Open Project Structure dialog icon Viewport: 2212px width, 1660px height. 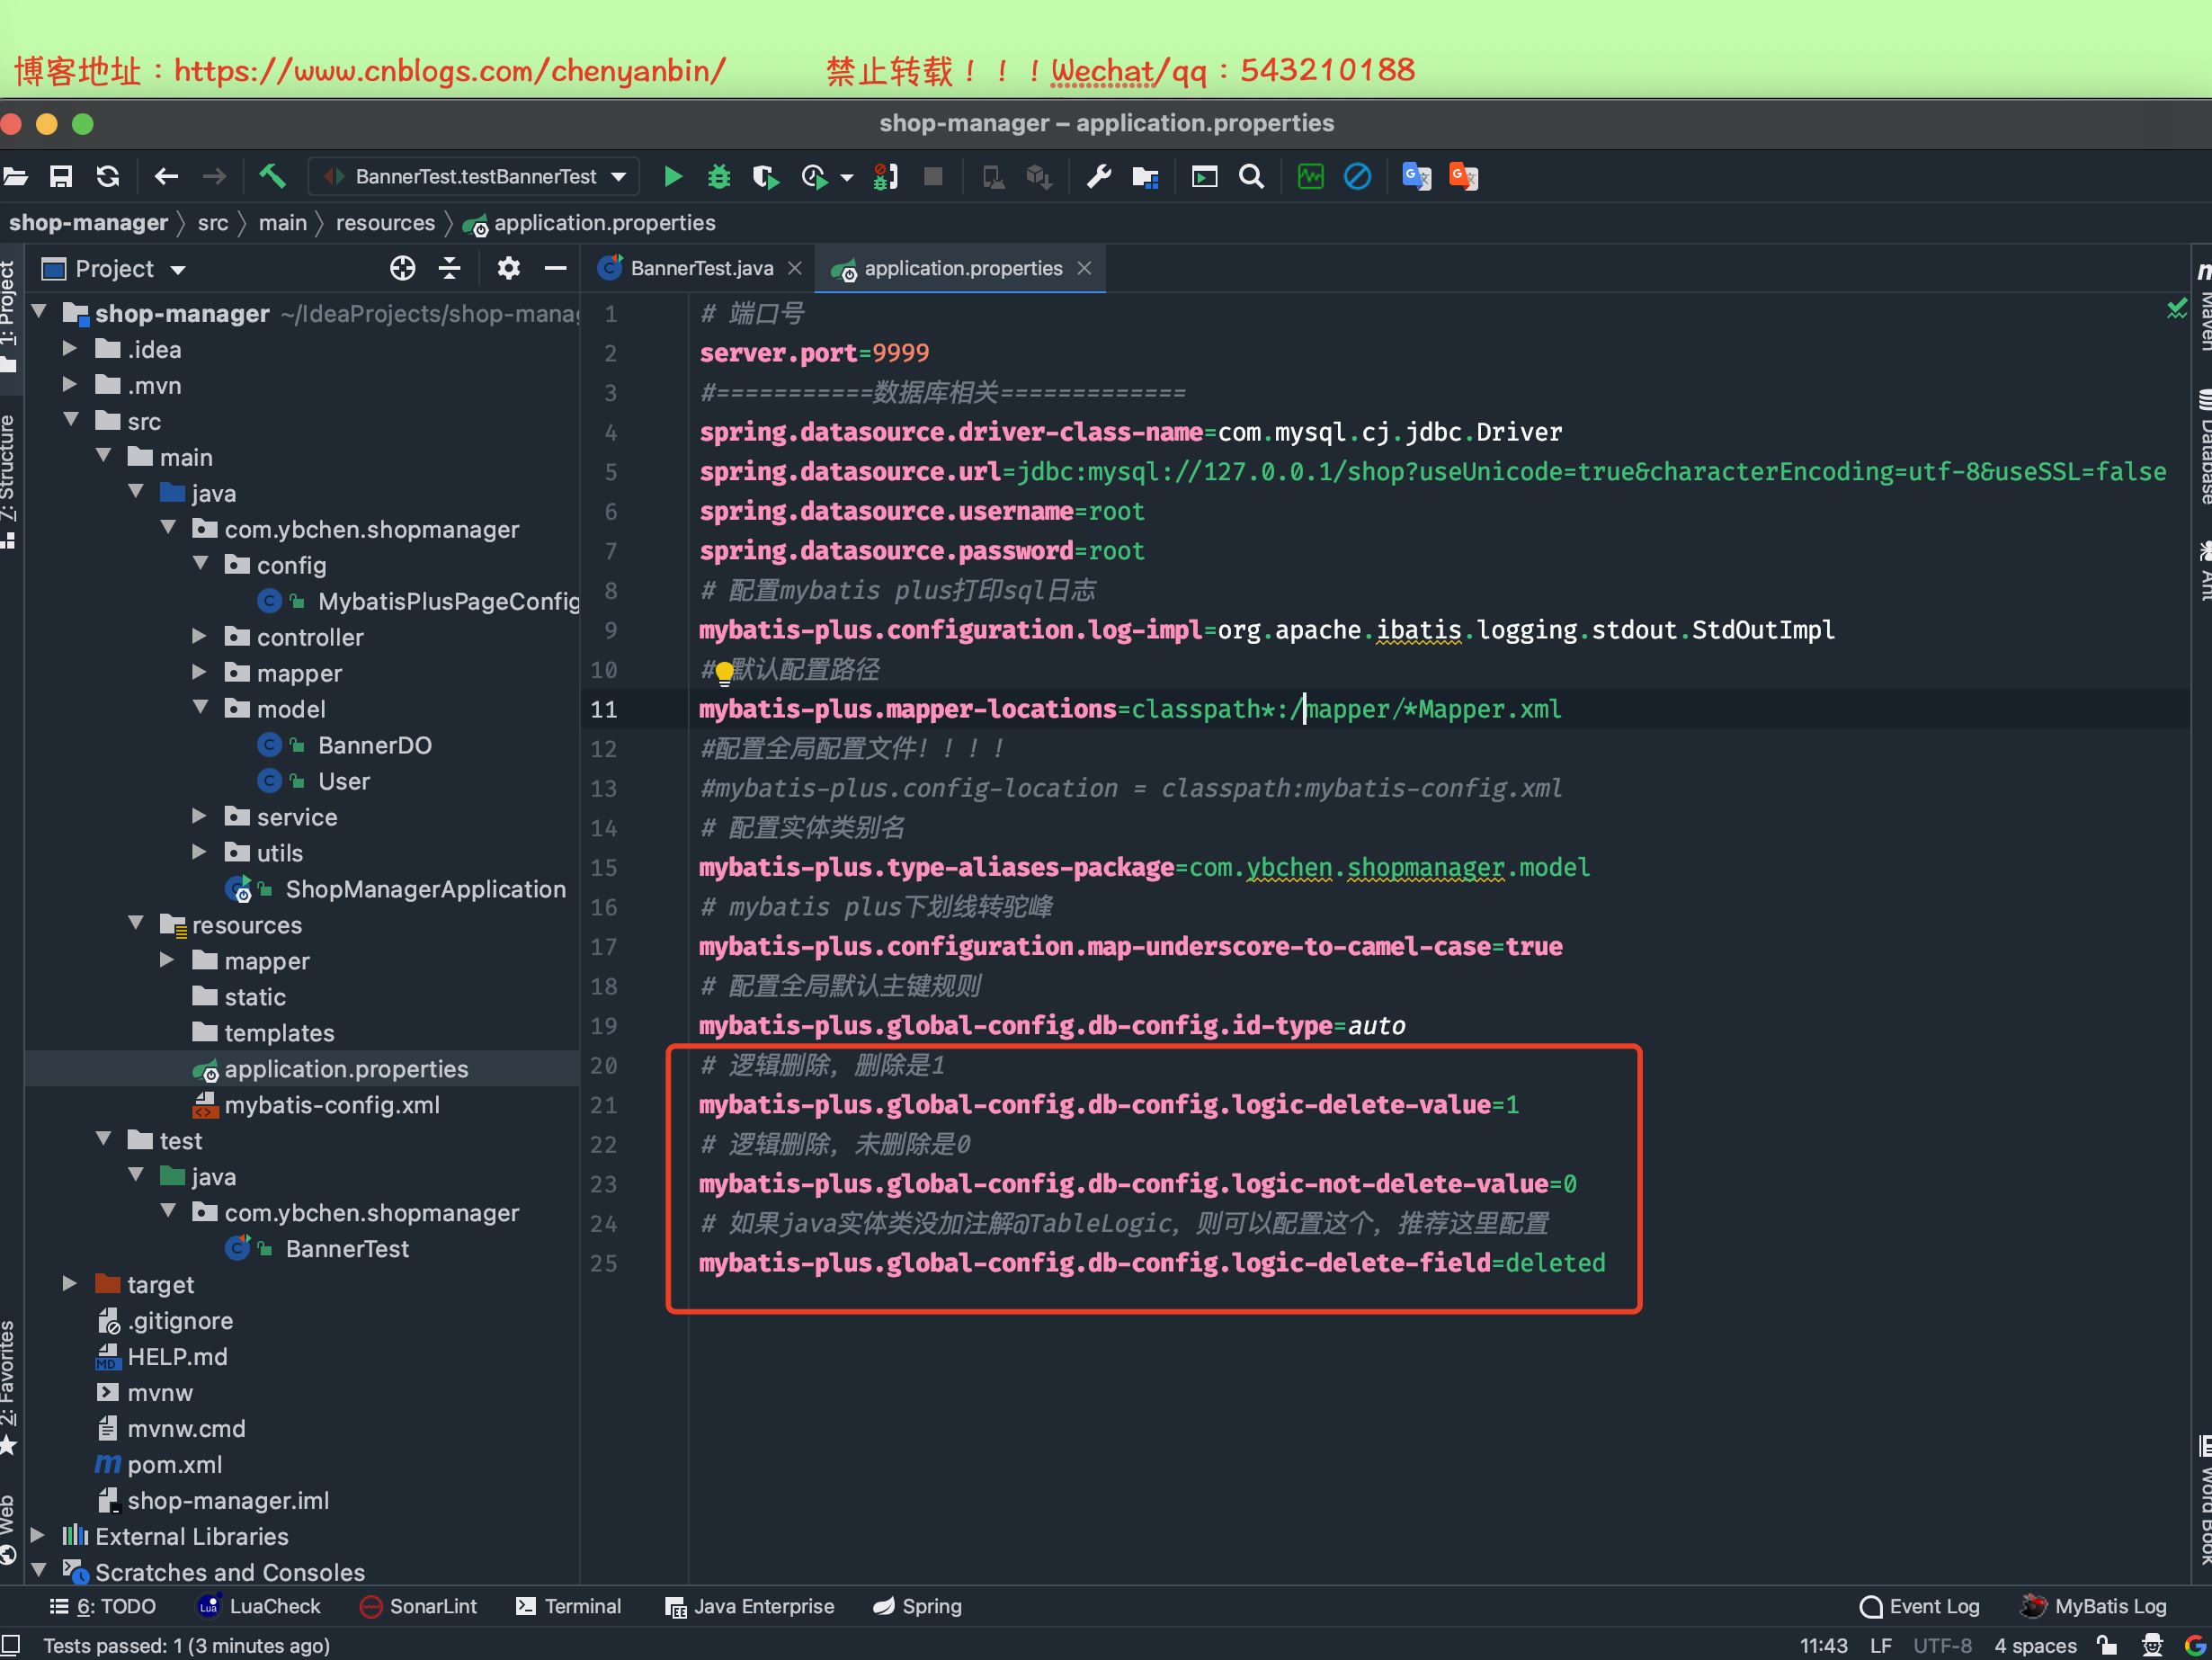(x=1146, y=176)
